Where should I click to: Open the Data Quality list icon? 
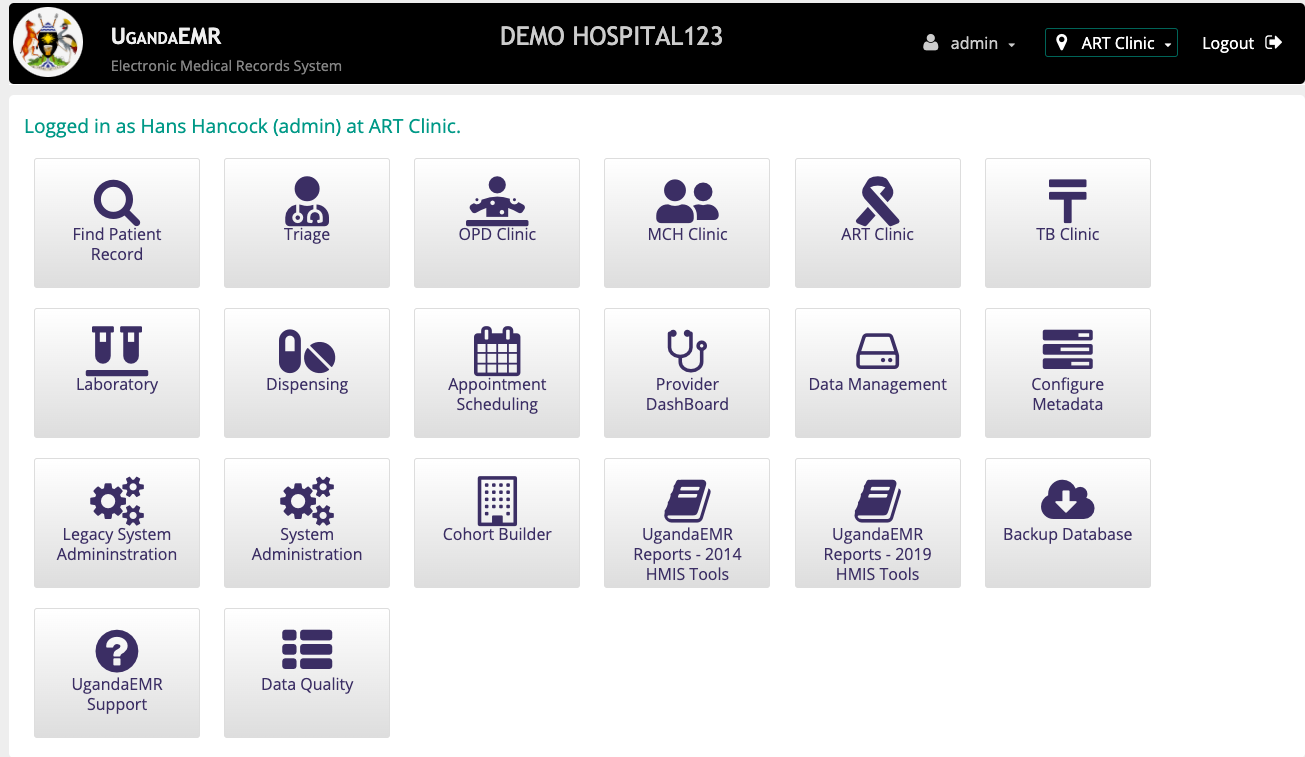click(x=307, y=650)
